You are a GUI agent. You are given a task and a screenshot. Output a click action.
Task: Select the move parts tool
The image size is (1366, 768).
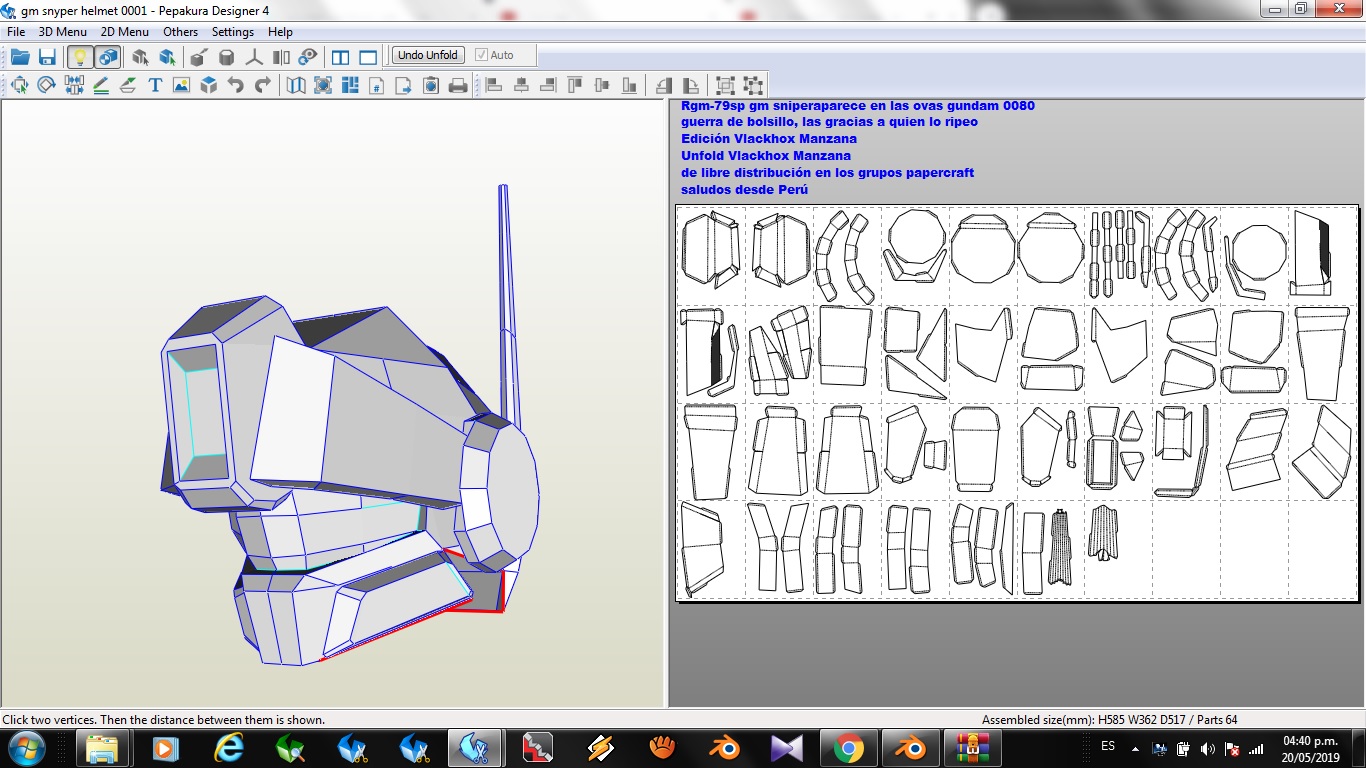(x=19, y=85)
